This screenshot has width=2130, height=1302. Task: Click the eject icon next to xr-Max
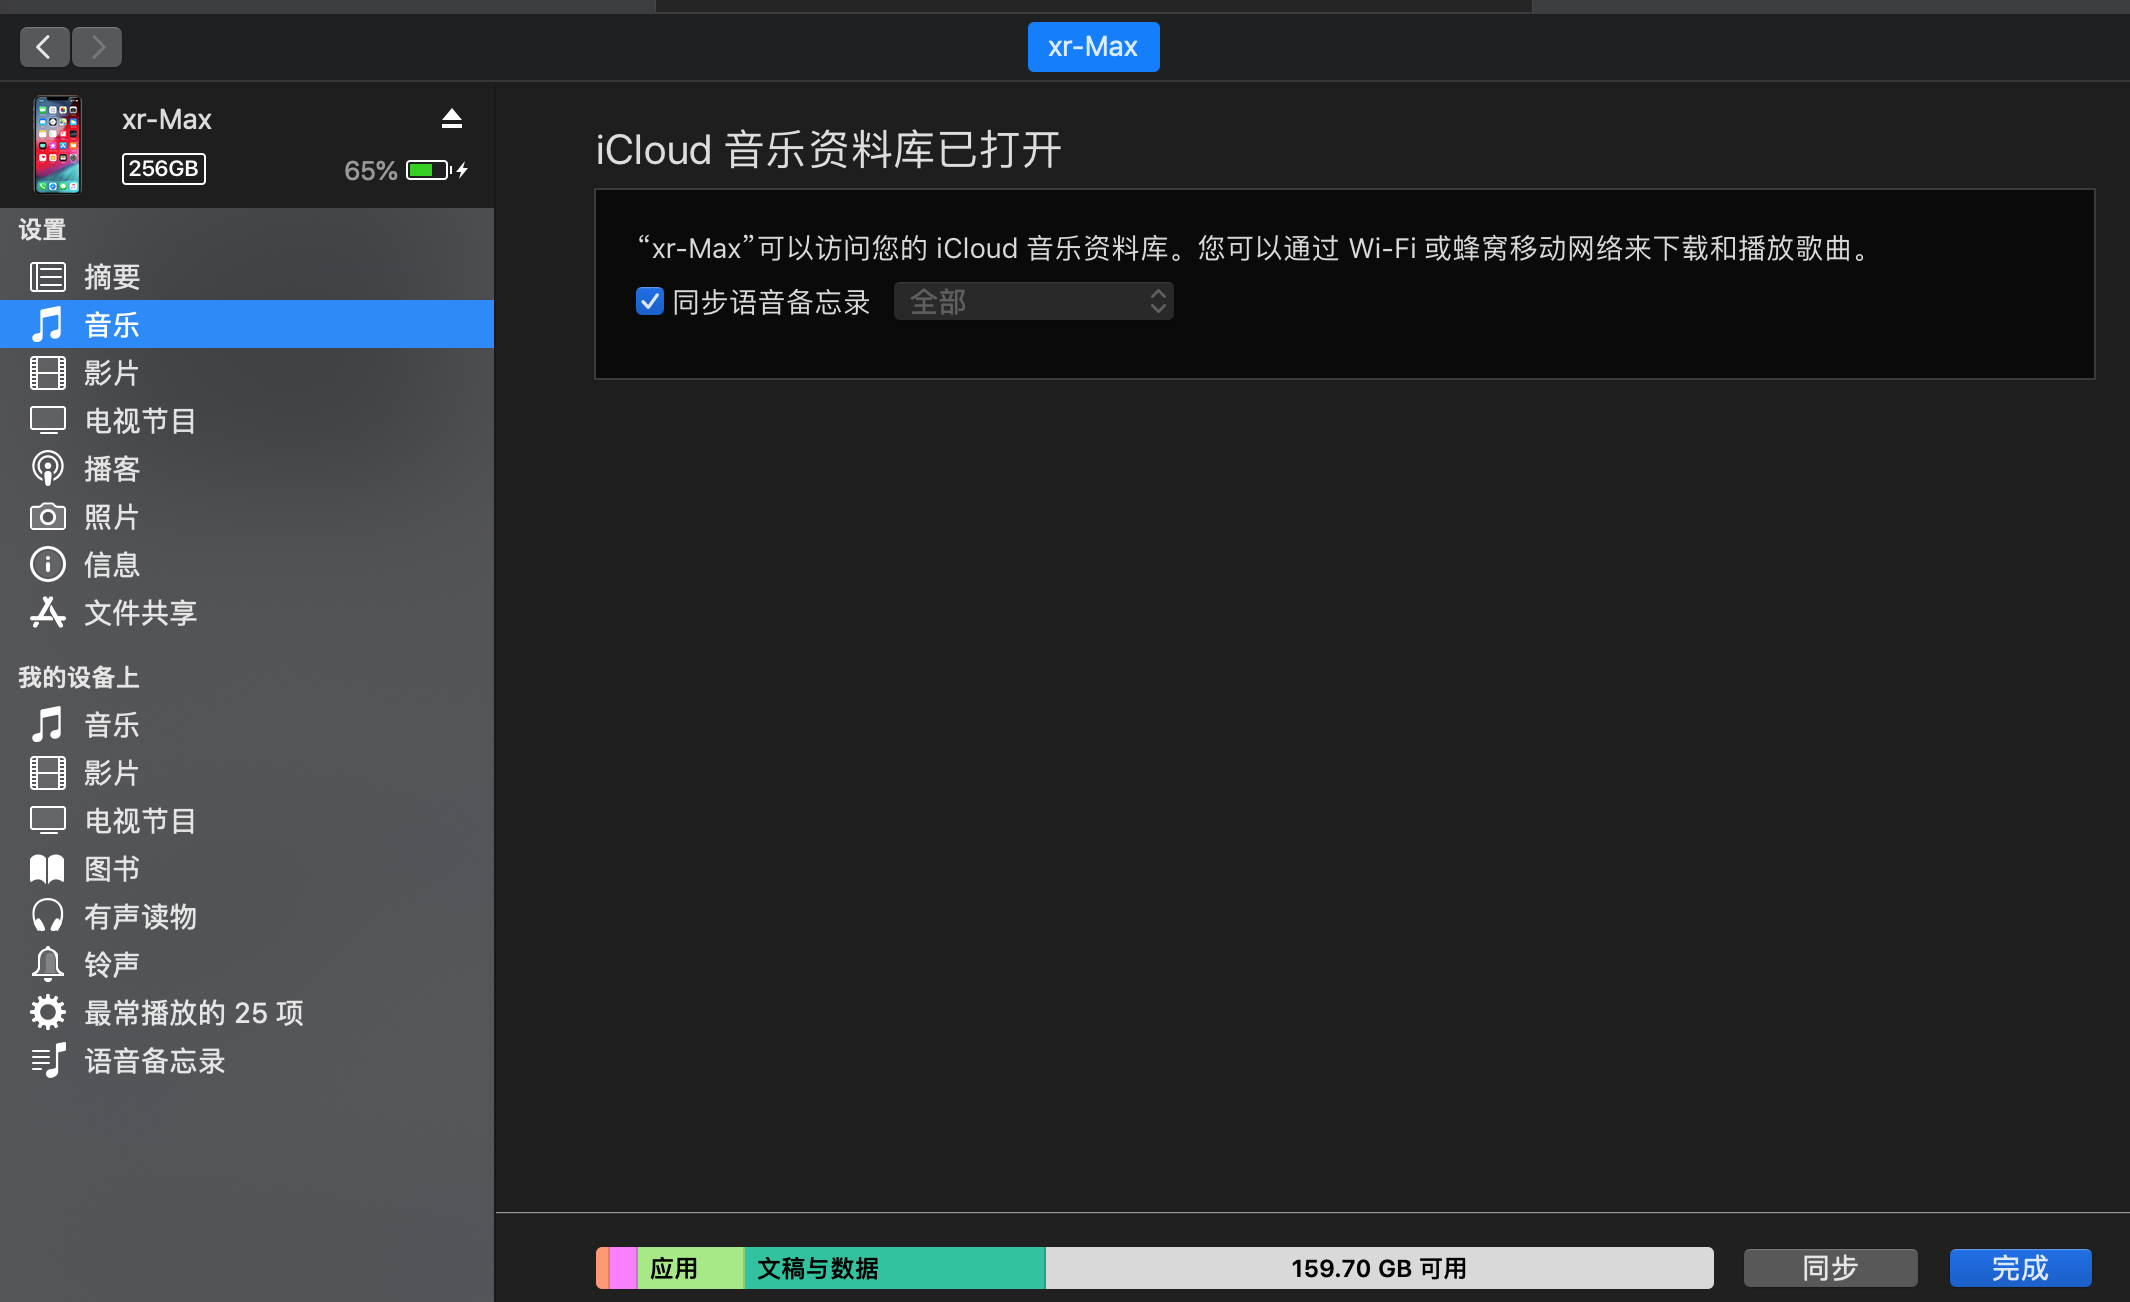[452, 119]
